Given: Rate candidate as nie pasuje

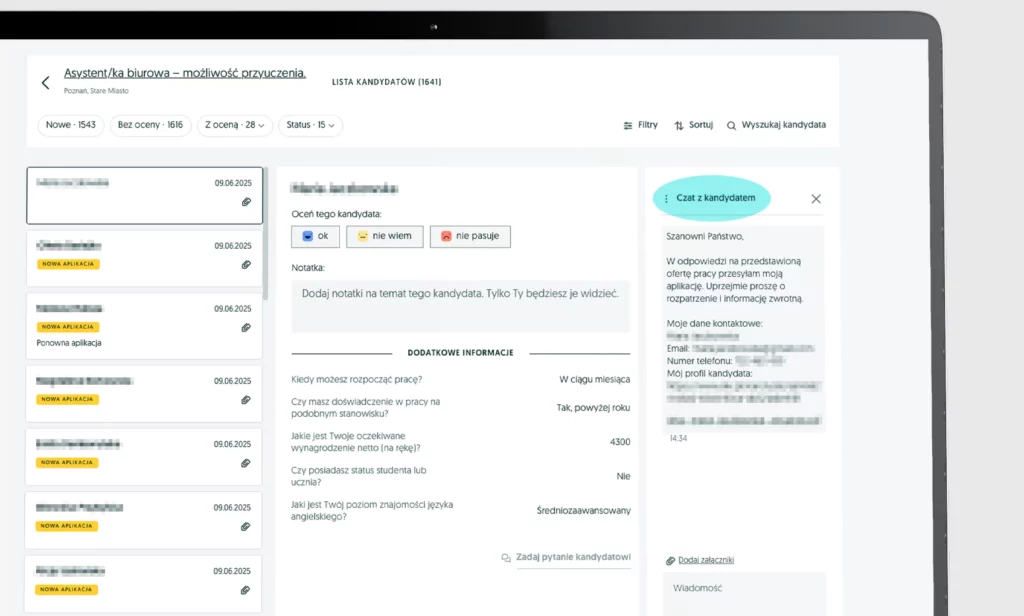Looking at the screenshot, I should point(470,236).
